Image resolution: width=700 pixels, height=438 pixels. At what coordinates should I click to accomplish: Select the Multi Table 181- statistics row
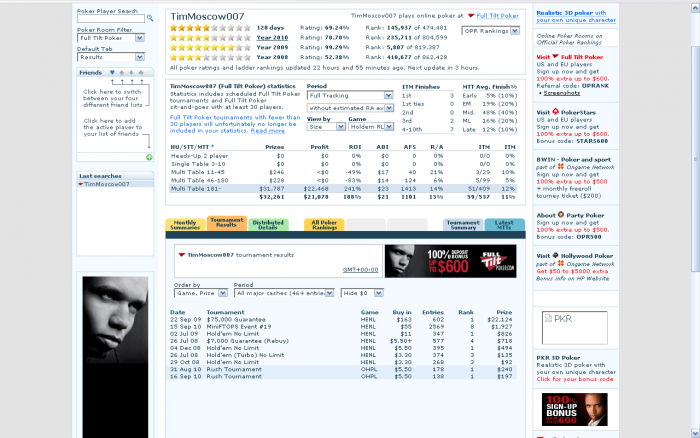pyautogui.click(x=343, y=188)
